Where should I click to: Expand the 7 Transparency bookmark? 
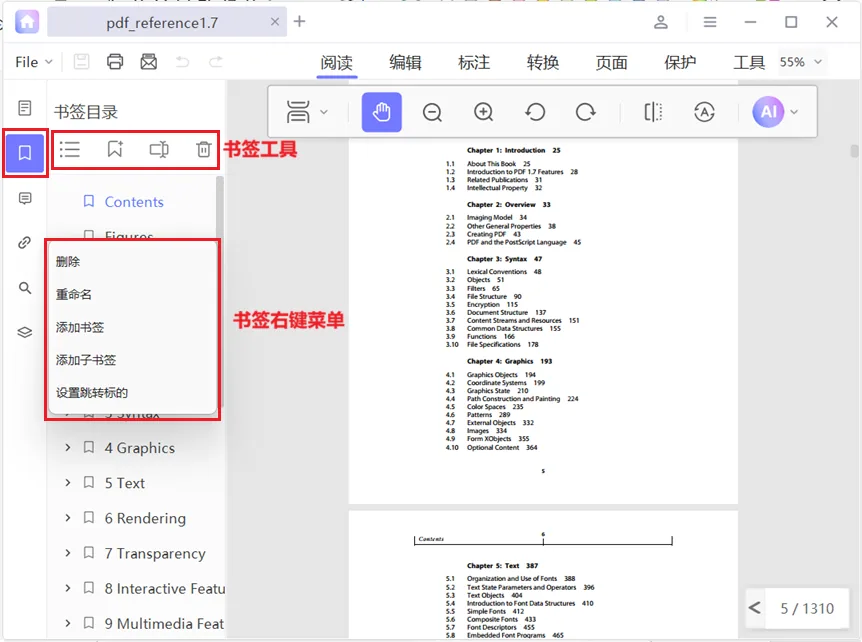coord(68,553)
